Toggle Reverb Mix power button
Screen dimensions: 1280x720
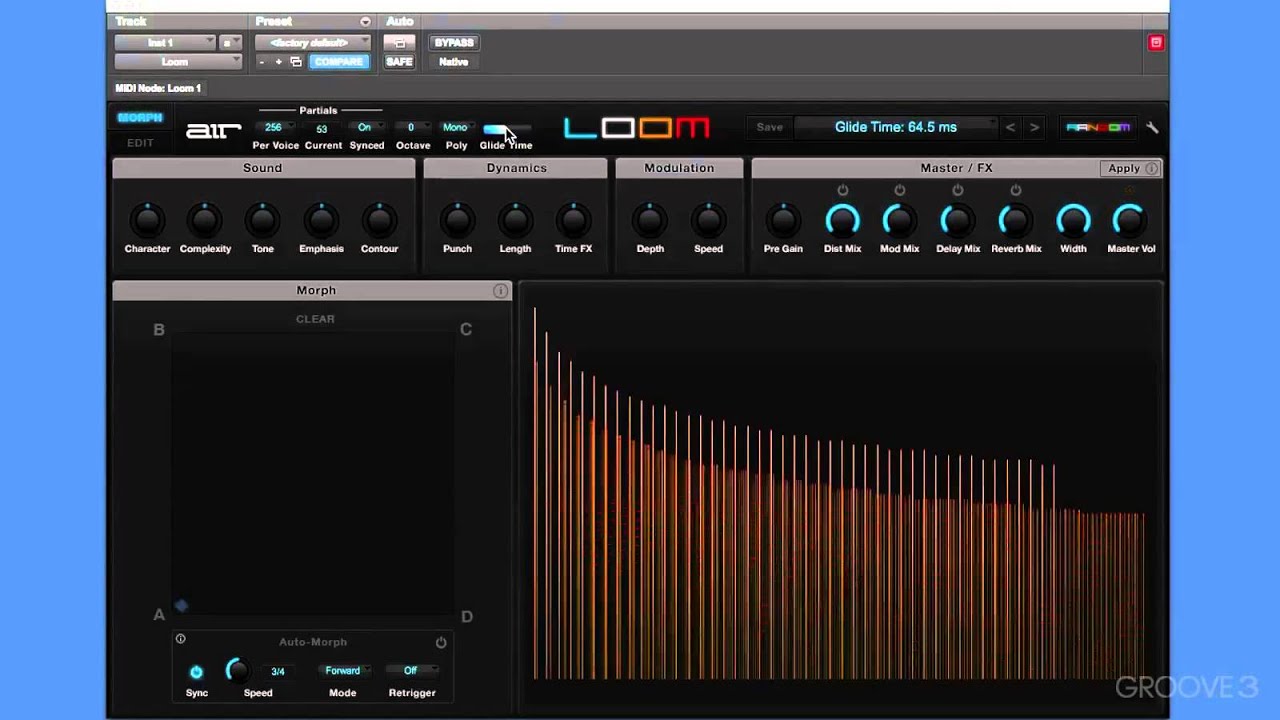(1015, 190)
